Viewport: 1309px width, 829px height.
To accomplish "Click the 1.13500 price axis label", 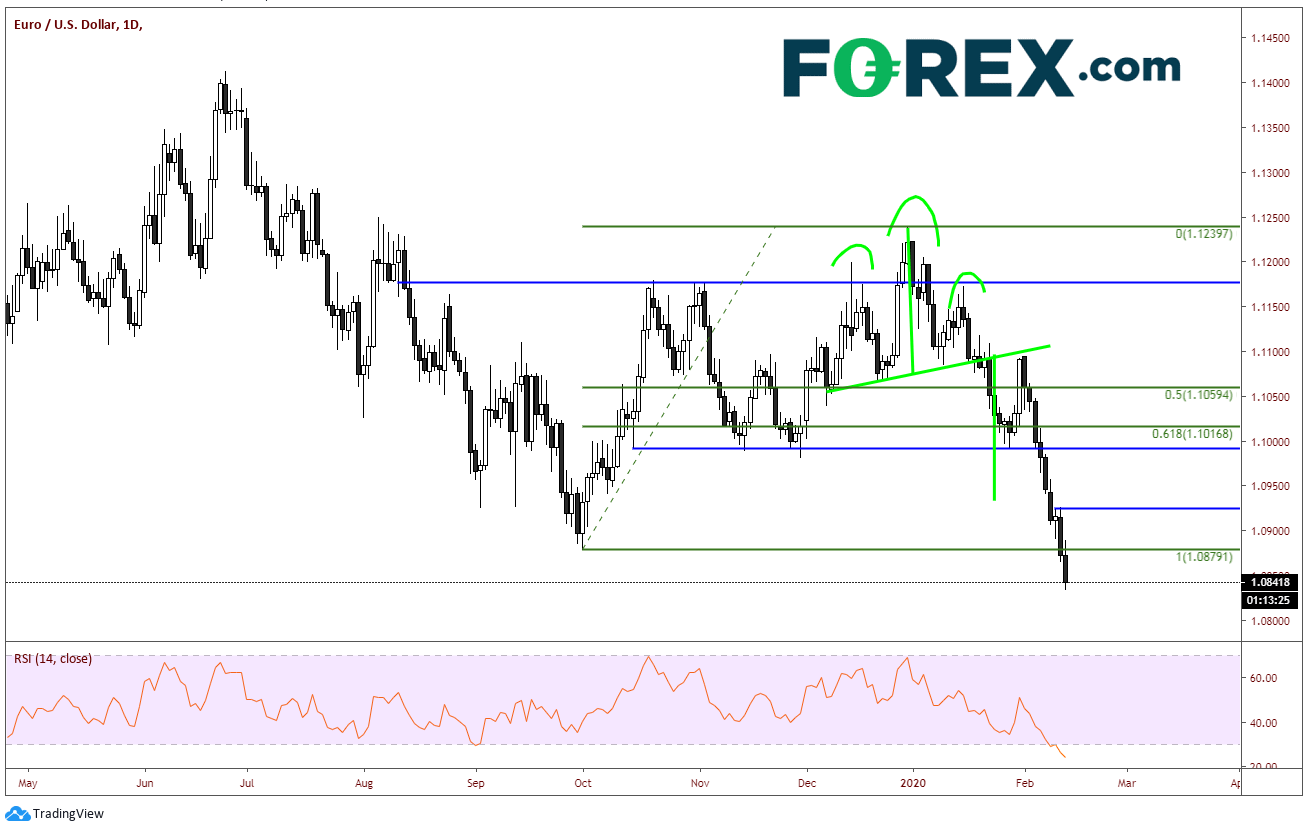I will [x=1268, y=128].
